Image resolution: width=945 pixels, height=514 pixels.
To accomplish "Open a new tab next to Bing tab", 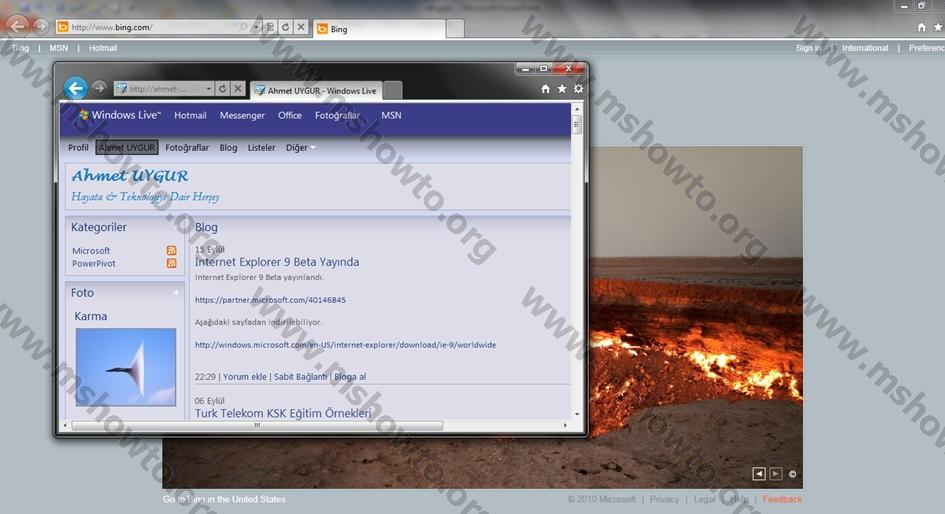I will click(x=455, y=28).
